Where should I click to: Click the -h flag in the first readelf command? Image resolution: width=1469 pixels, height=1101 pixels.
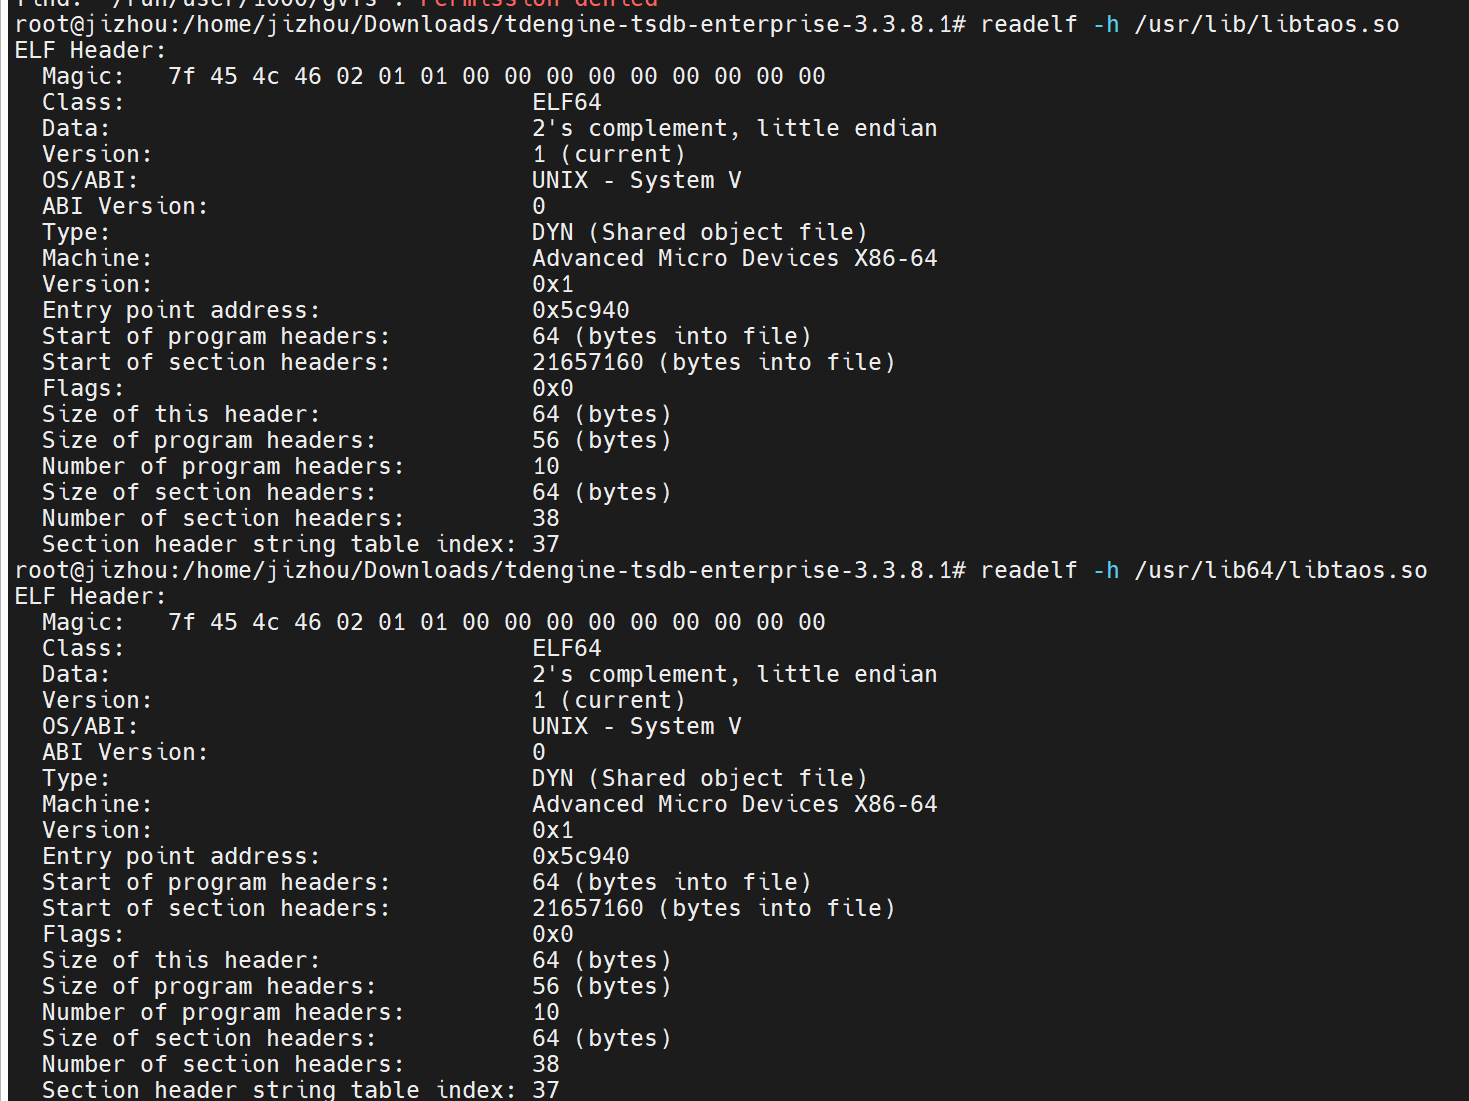pyautogui.click(x=1106, y=24)
